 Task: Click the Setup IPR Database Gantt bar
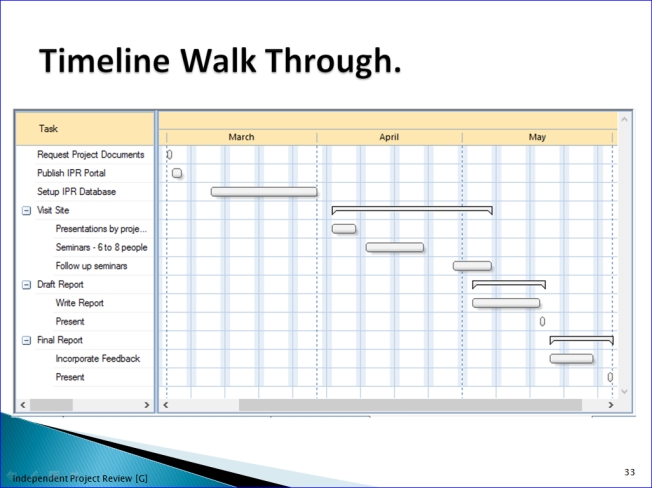point(263,192)
